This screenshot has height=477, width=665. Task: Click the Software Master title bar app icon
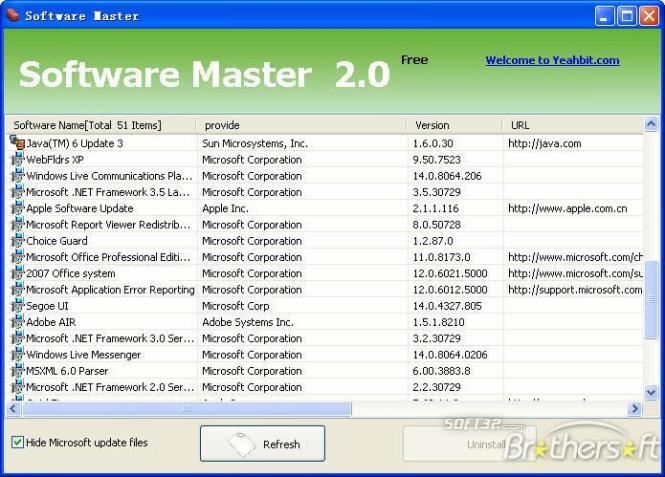coord(13,15)
